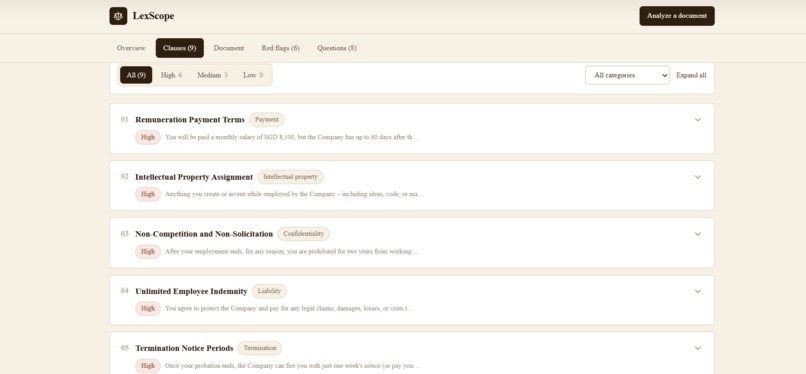The height and width of the screenshot is (374, 806).
Task: Click the High badge on Non-Competition clause
Action: pyautogui.click(x=148, y=252)
